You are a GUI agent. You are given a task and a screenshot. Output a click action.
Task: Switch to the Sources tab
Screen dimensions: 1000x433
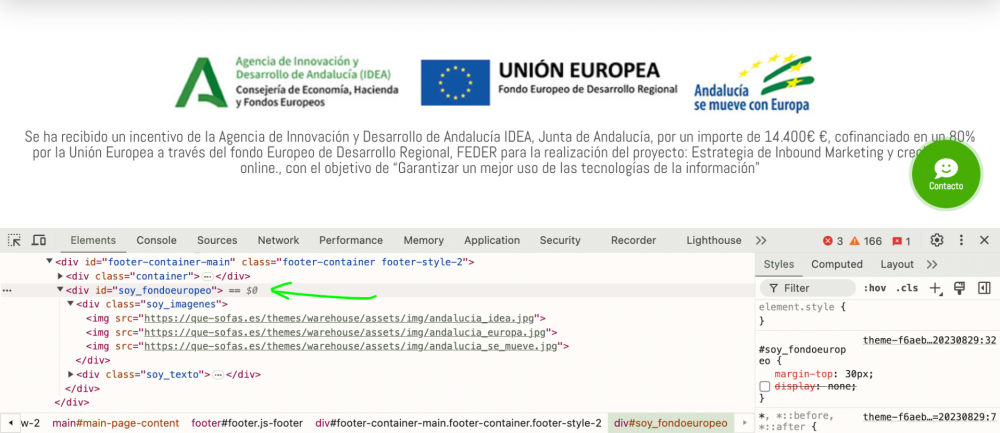click(217, 240)
